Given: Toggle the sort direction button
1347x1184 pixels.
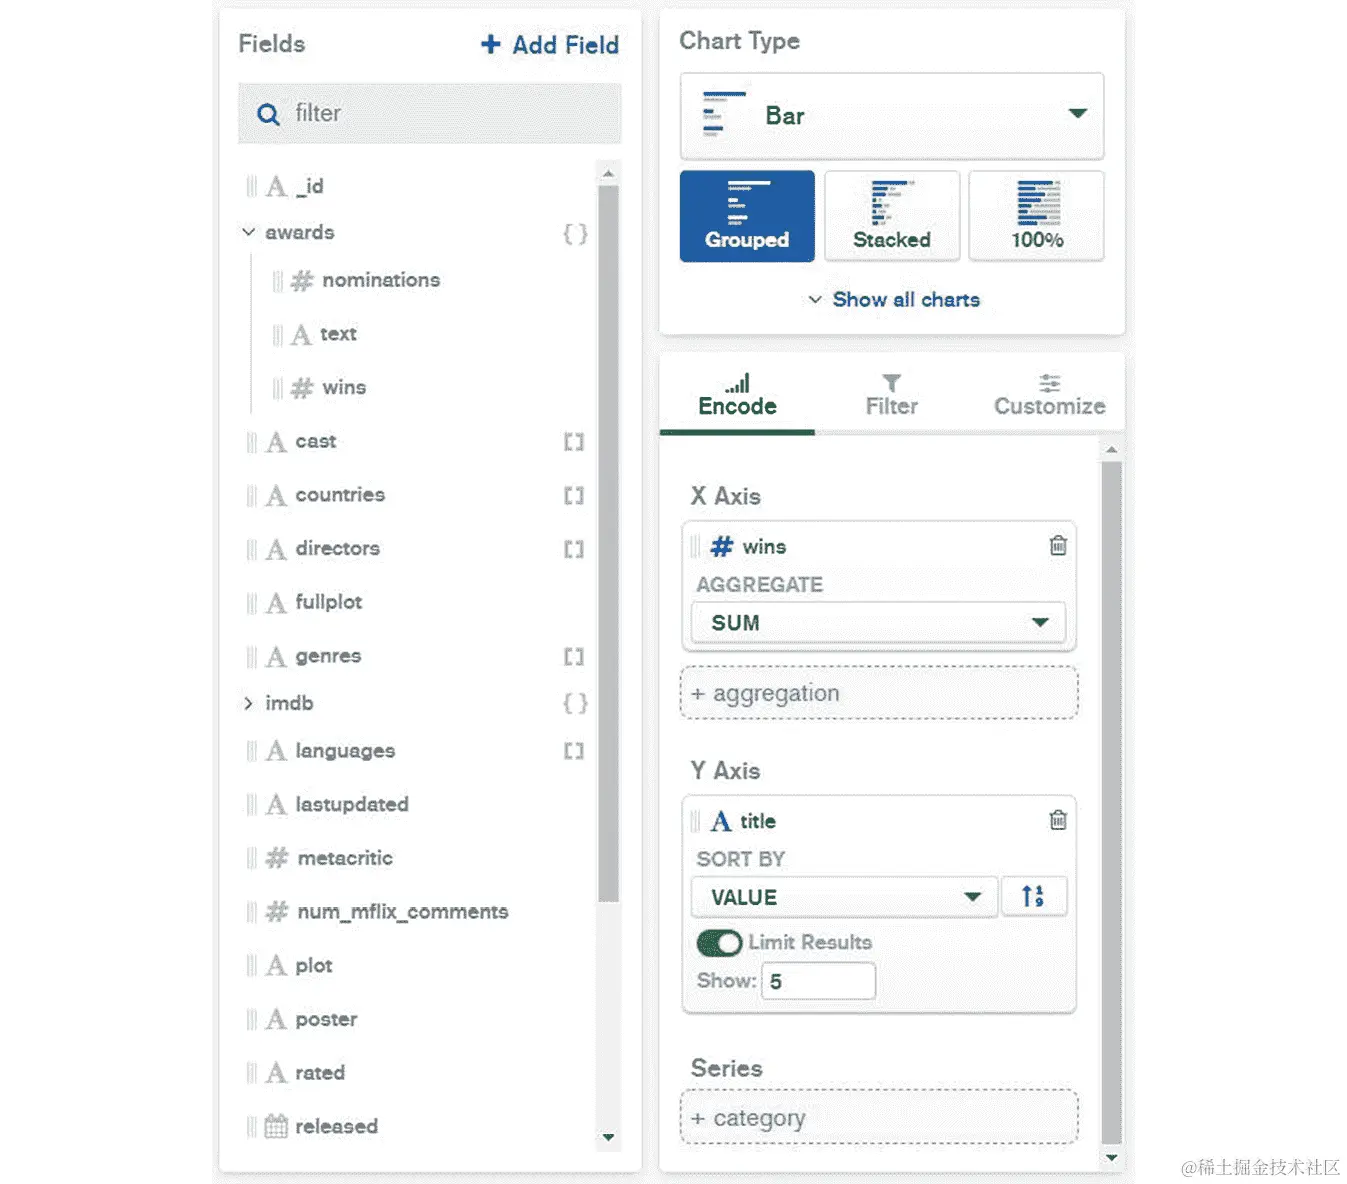Looking at the screenshot, I should [1034, 896].
